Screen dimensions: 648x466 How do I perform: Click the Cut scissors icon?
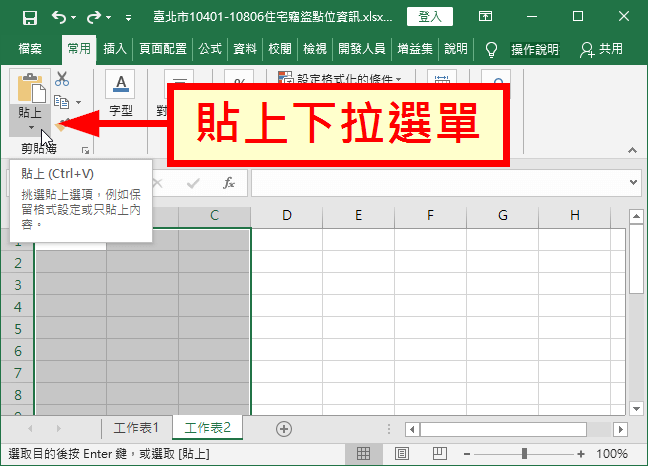pos(62,78)
